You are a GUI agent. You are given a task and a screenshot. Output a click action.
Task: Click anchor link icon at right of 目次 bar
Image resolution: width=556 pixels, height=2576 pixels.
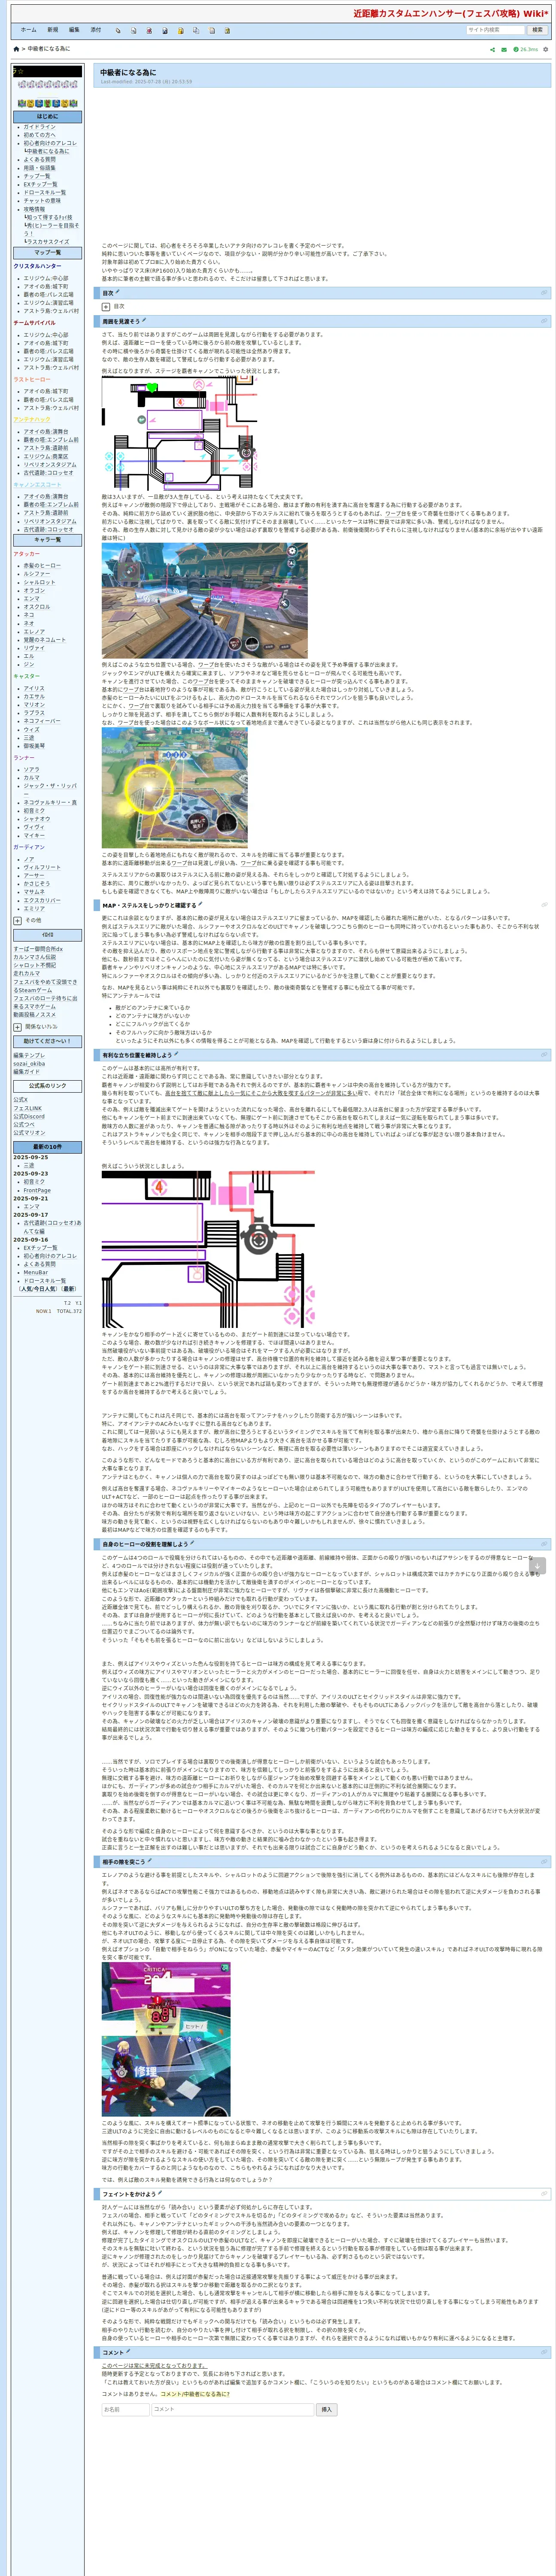544,293
